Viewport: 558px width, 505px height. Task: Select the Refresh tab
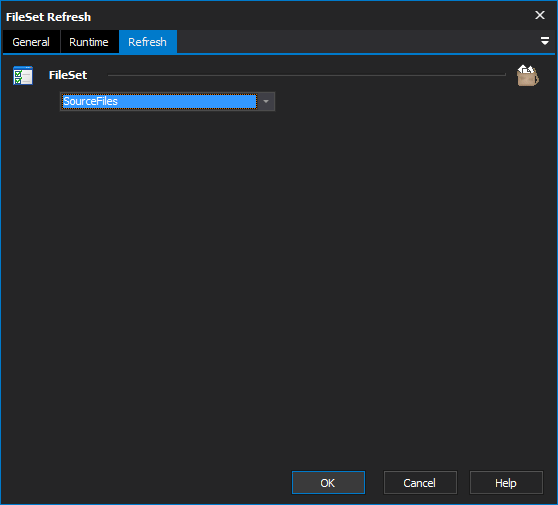[x=148, y=42]
